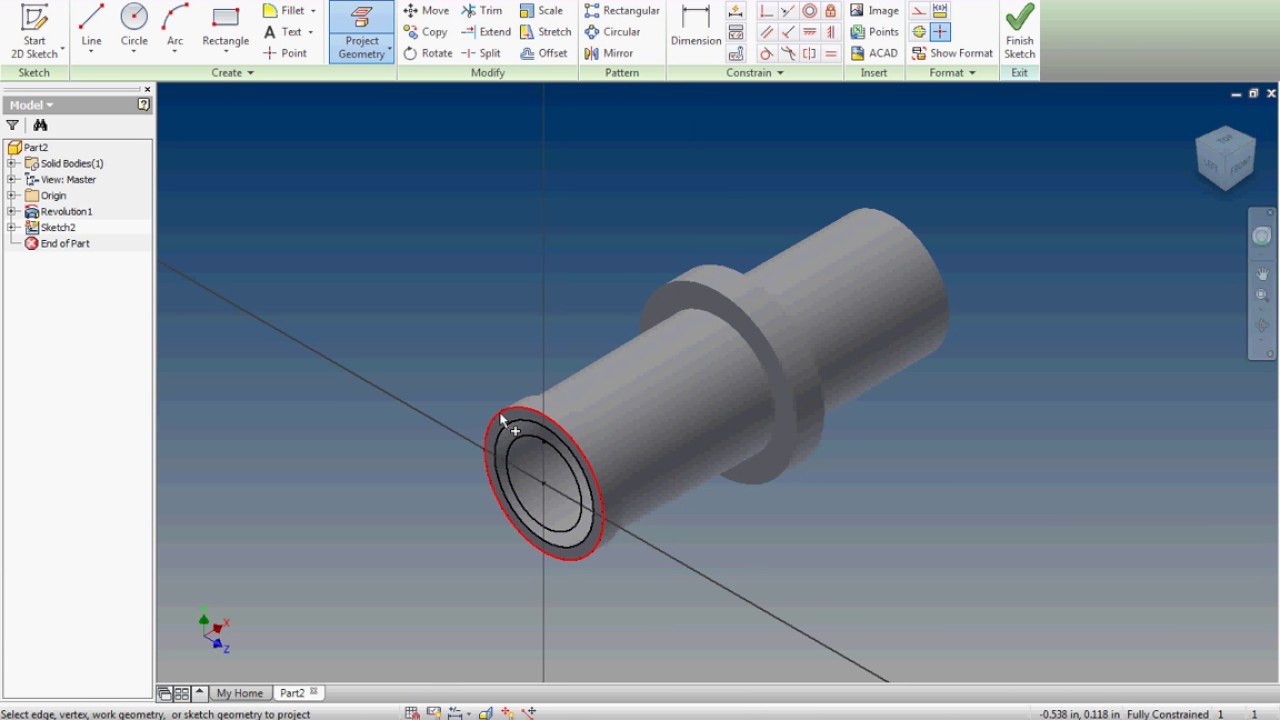Toggle the Center Point format button
Image resolution: width=1280 pixels, height=720 pixels.
tap(940, 32)
